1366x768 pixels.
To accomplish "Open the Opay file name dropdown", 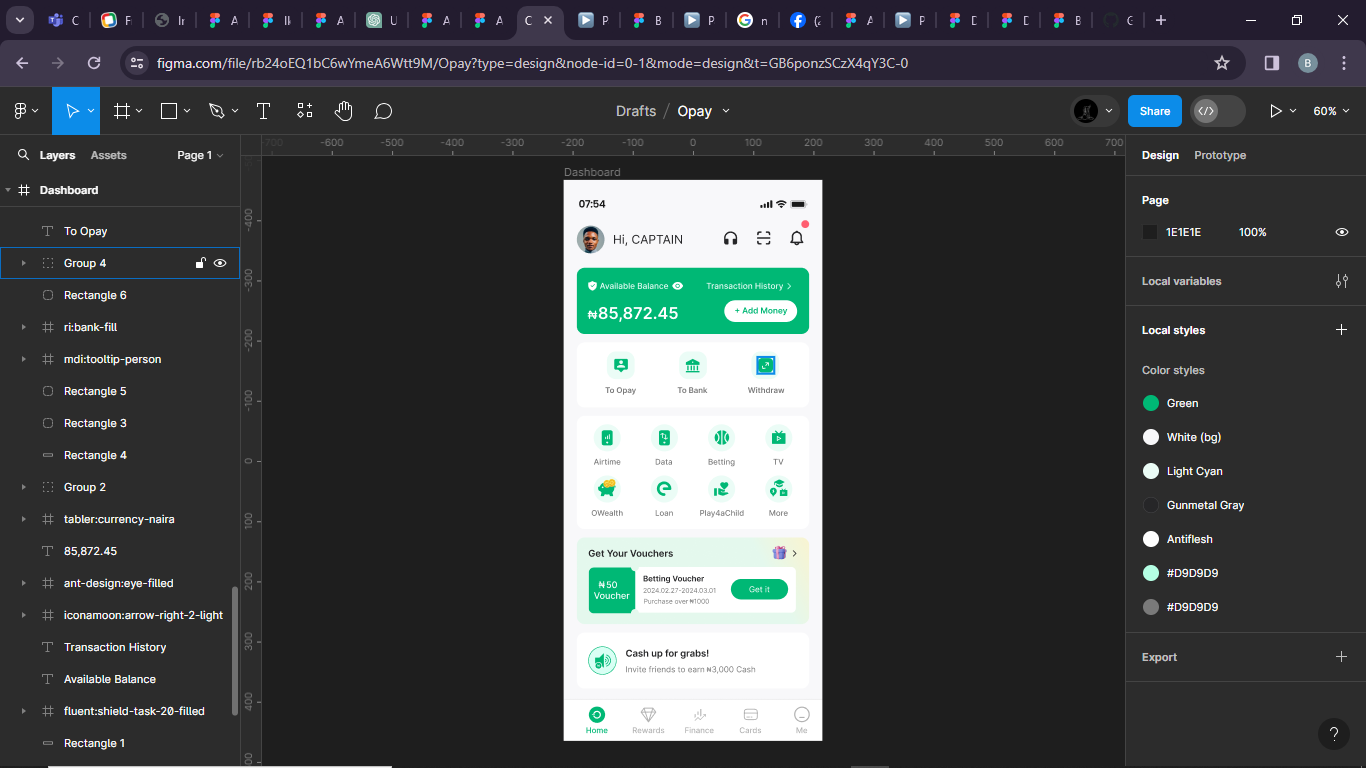I will [726, 111].
